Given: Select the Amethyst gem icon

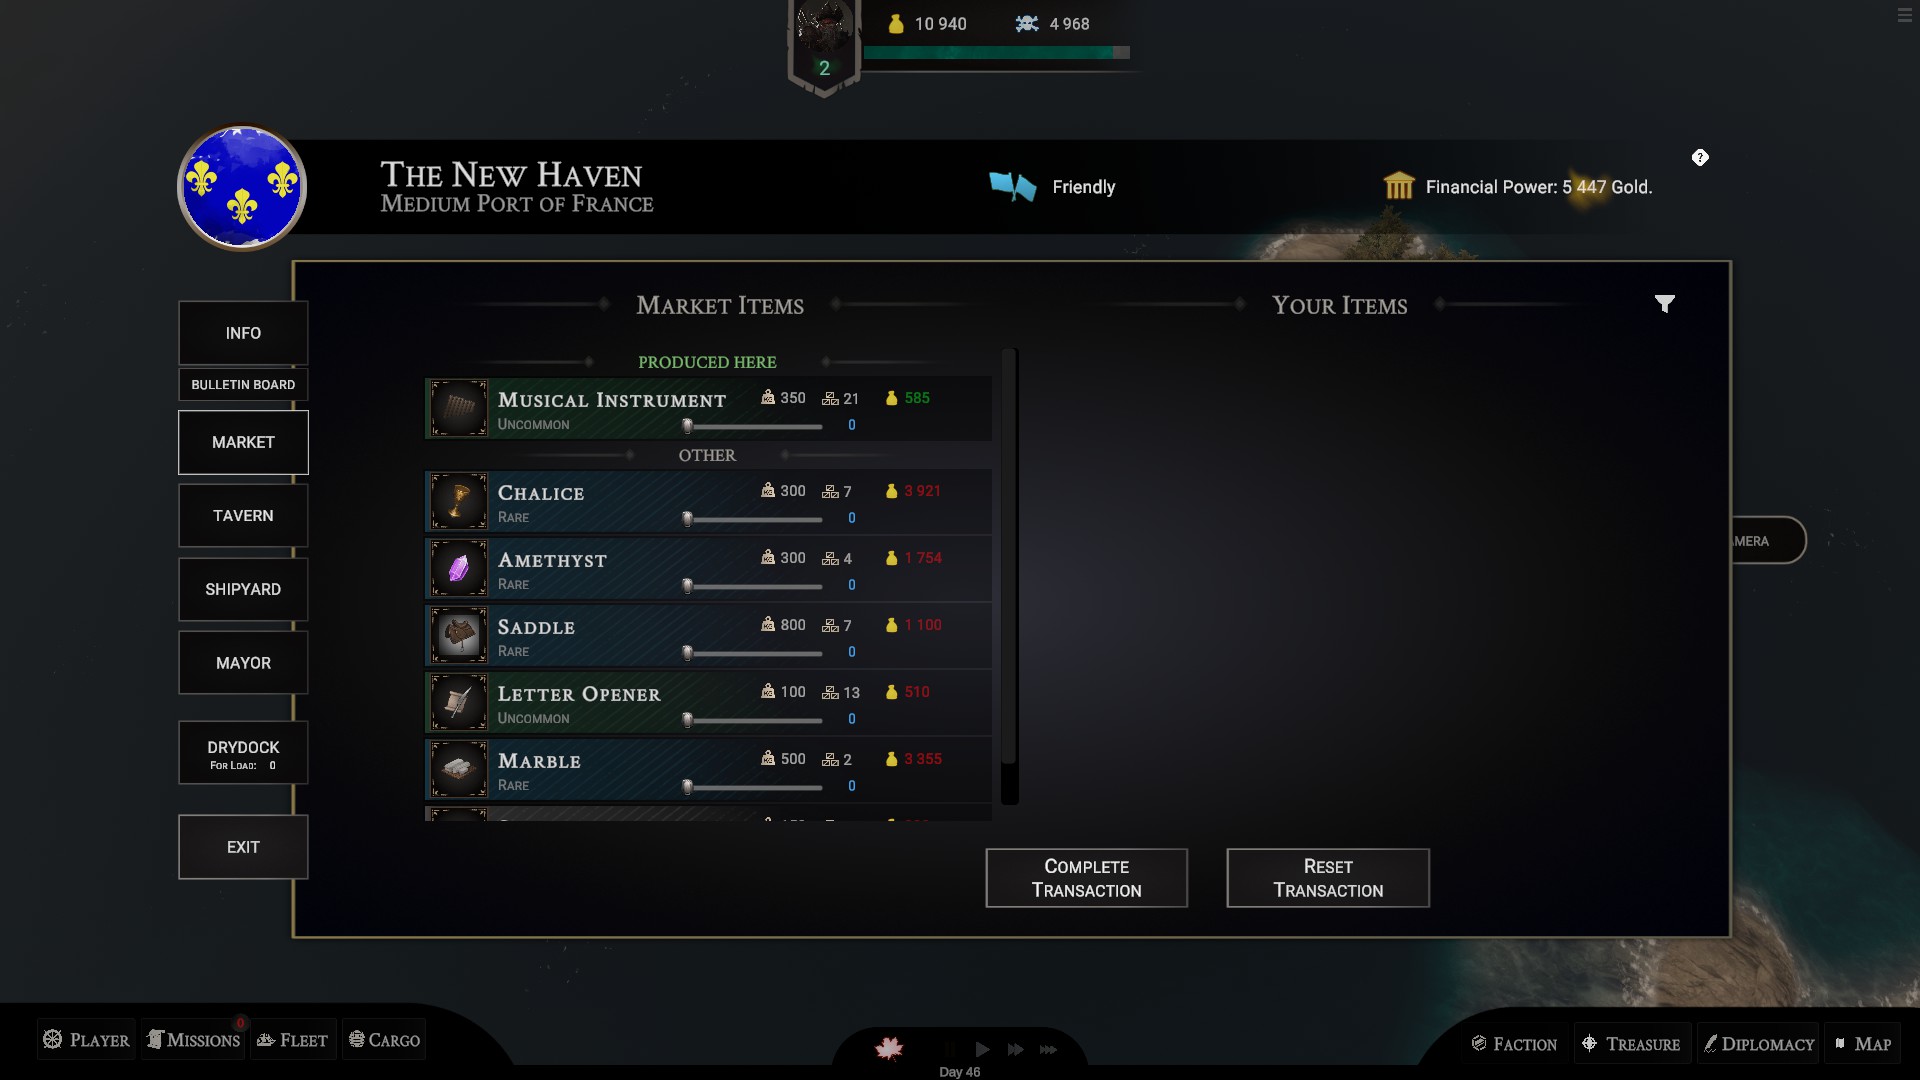Looking at the screenshot, I should [x=459, y=568].
